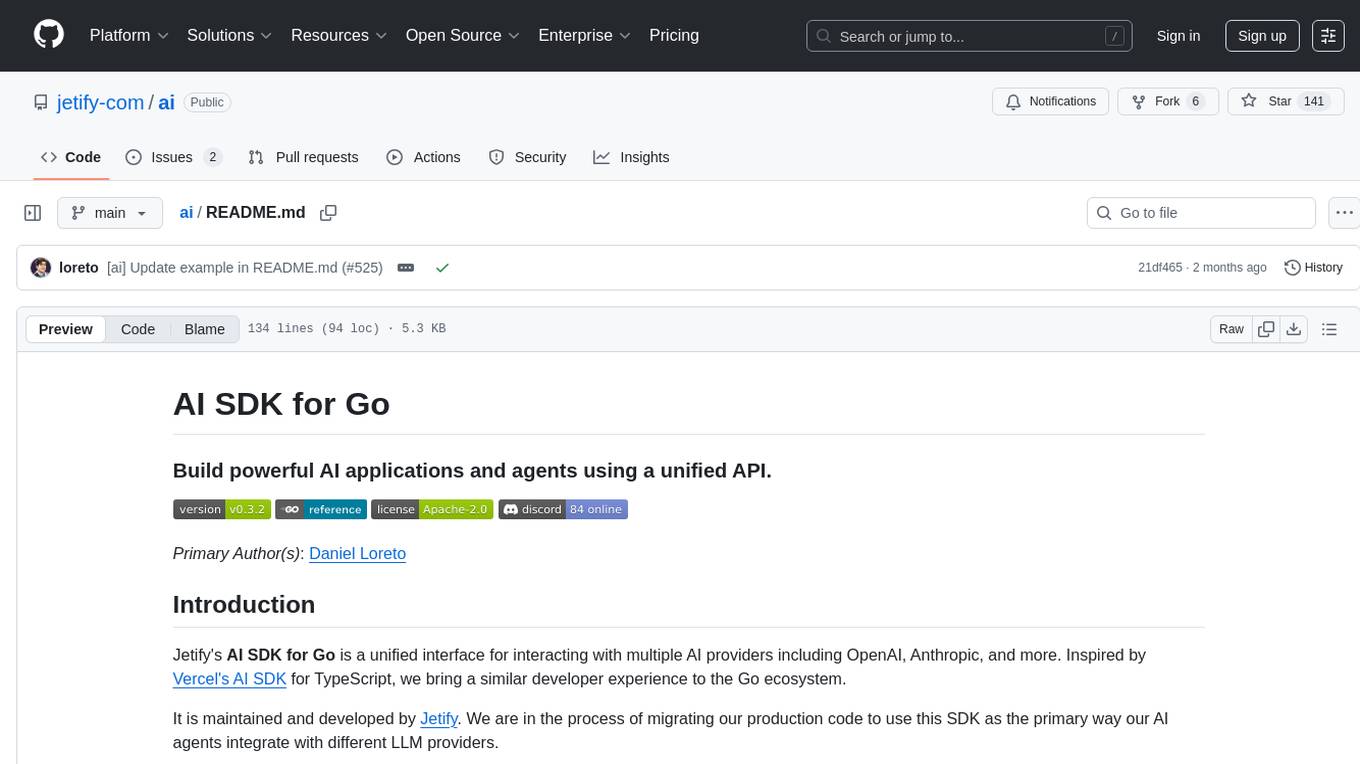Image resolution: width=1360 pixels, height=764 pixels.
Task: Select the Blame view
Action: (x=204, y=329)
